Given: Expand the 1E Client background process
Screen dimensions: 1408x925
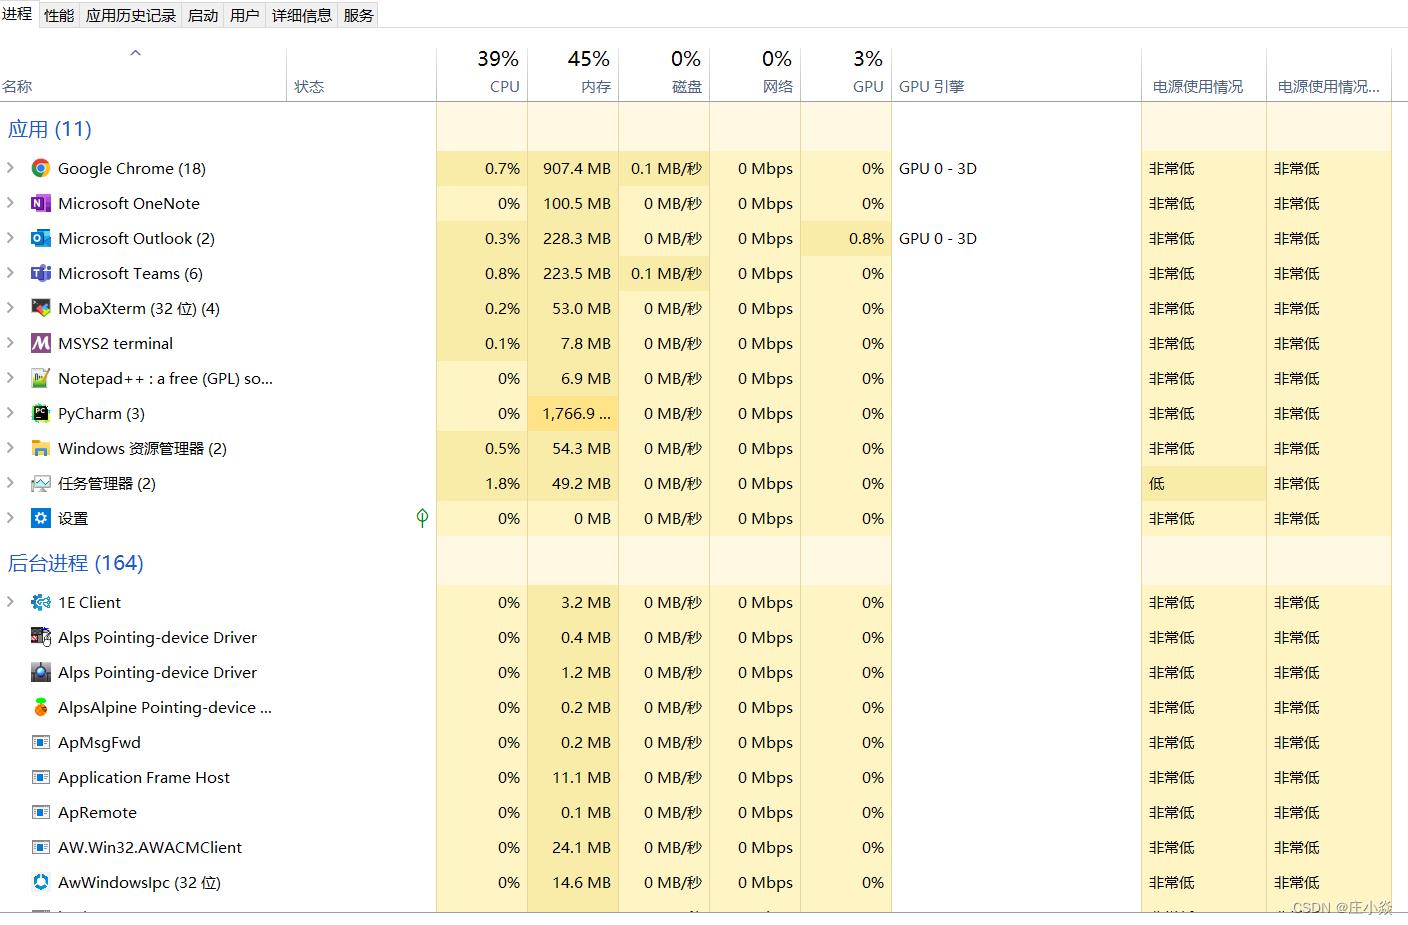Looking at the screenshot, I should coord(10,602).
